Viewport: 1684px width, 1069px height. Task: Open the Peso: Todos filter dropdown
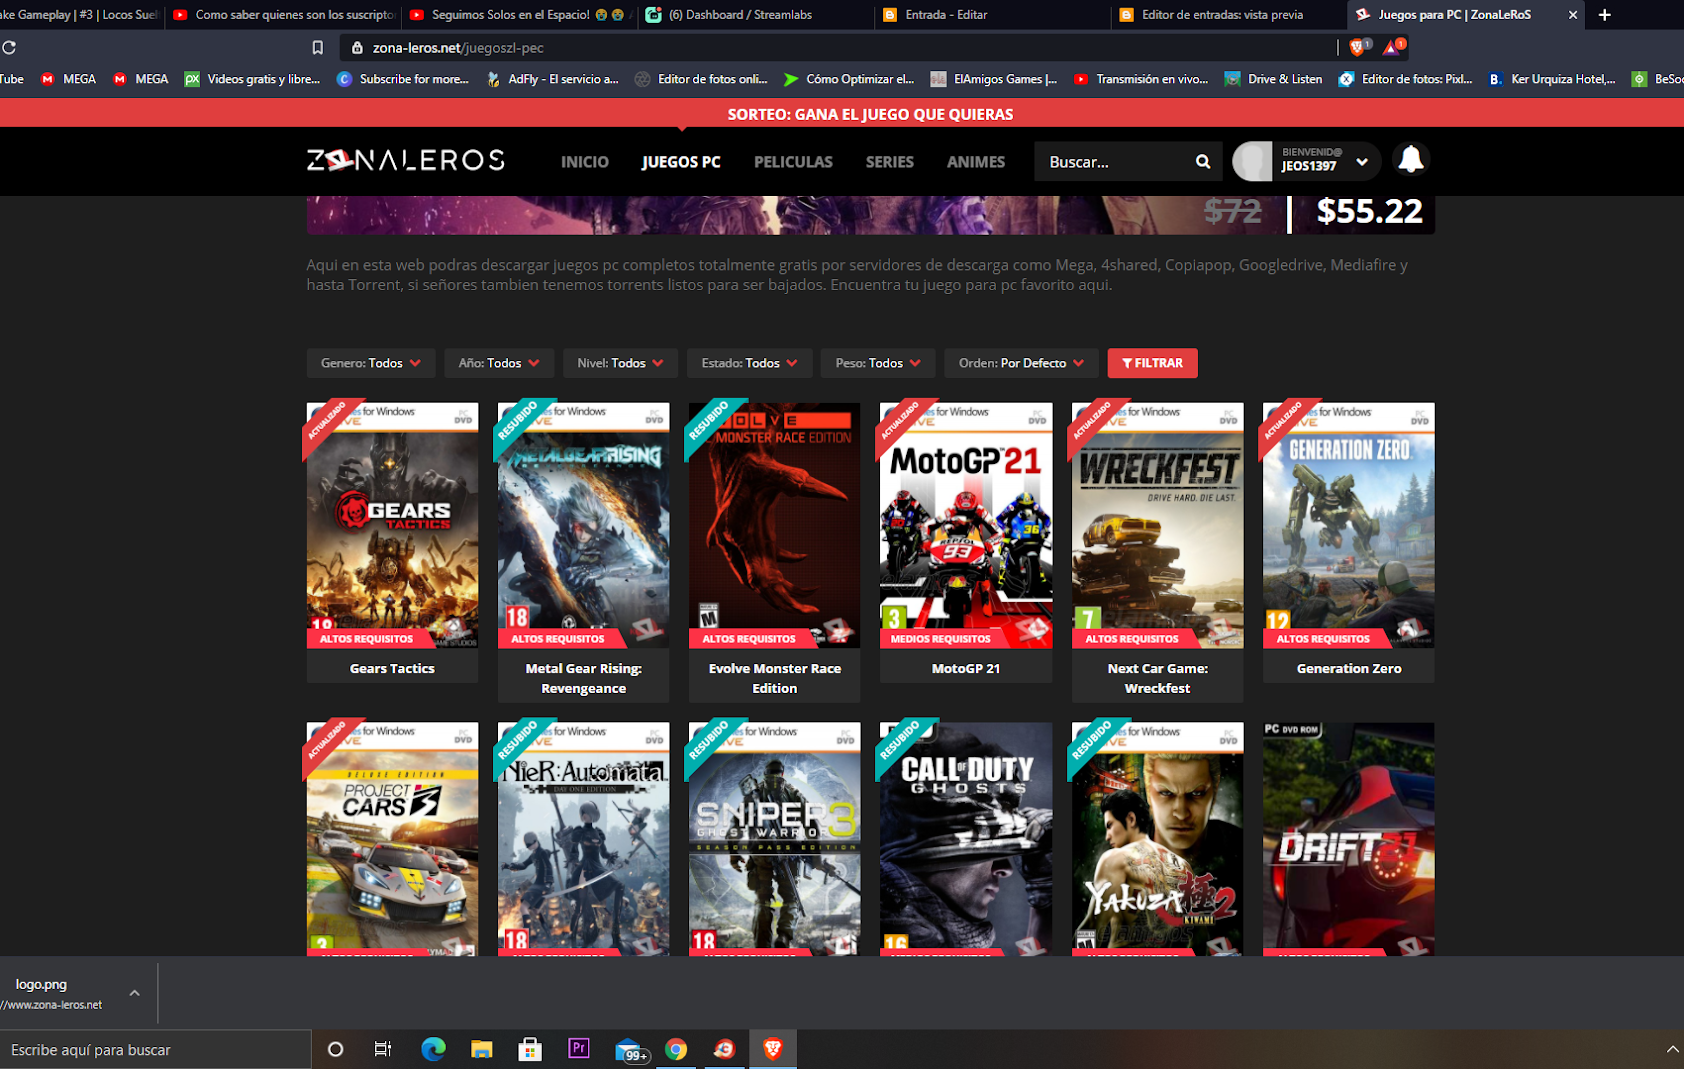877,363
